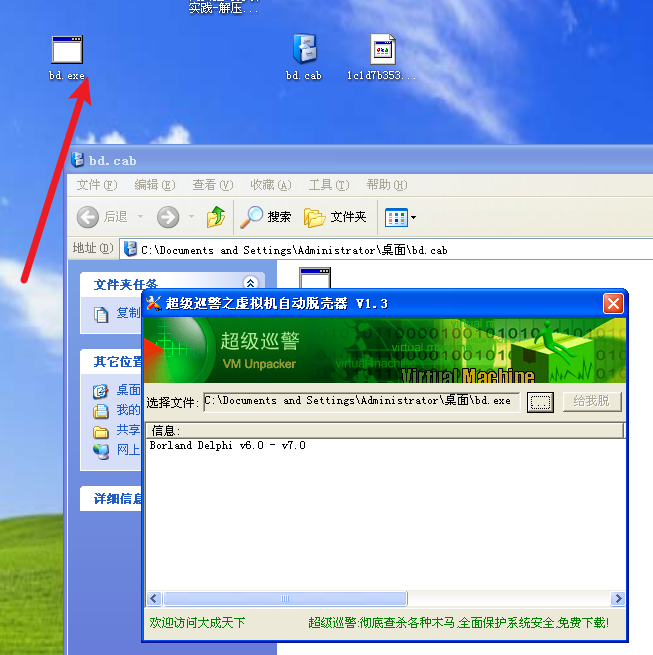
Task: Click the forward arrow in the Explorer toolbar
Action: (168, 217)
